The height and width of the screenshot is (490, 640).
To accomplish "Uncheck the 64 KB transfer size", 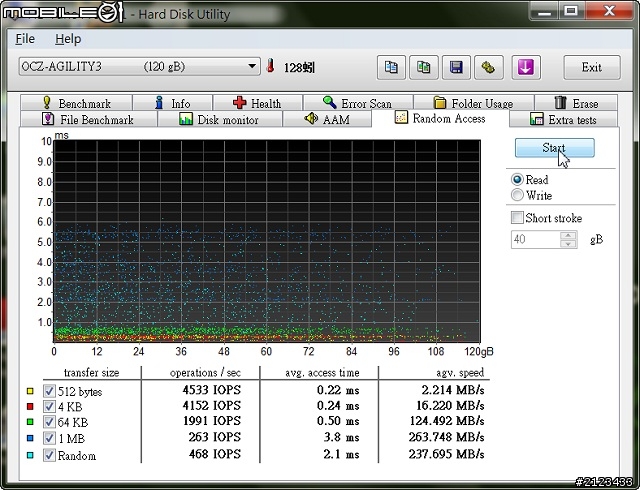I will tap(49, 422).
